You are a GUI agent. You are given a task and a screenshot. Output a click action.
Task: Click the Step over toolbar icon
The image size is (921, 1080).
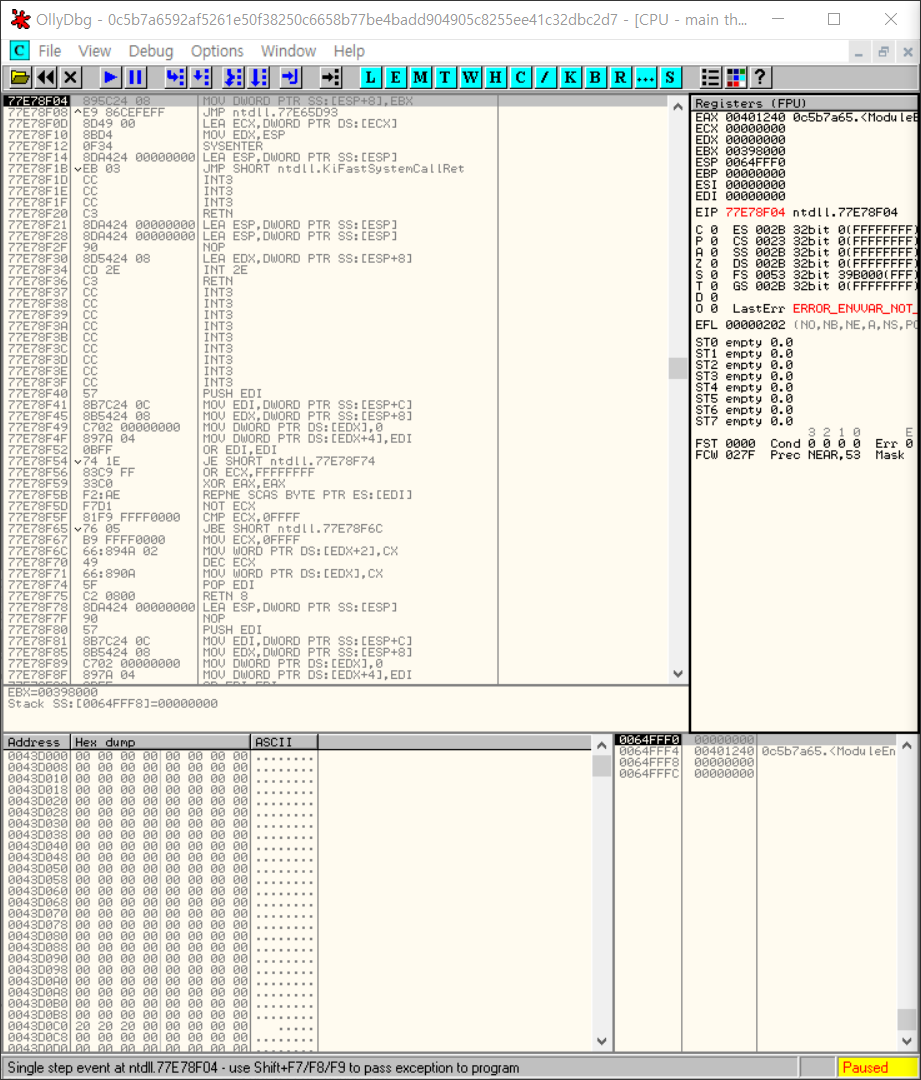[200, 77]
